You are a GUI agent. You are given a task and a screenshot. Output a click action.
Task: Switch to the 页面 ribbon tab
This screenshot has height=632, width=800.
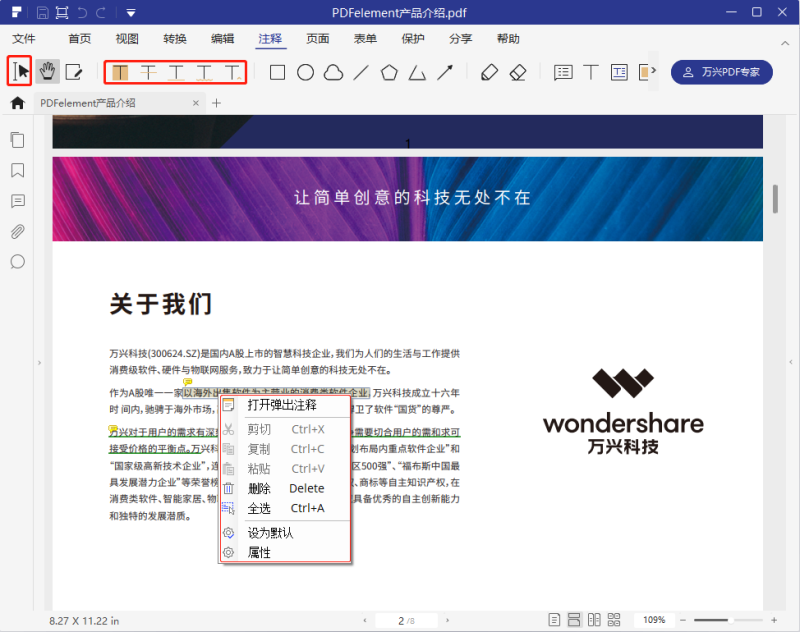[317, 39]
